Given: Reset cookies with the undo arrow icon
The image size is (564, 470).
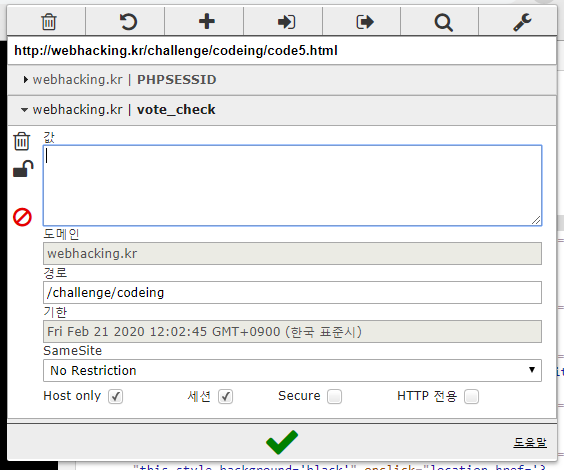Looking at the screenshot, I should click(128, 22).
